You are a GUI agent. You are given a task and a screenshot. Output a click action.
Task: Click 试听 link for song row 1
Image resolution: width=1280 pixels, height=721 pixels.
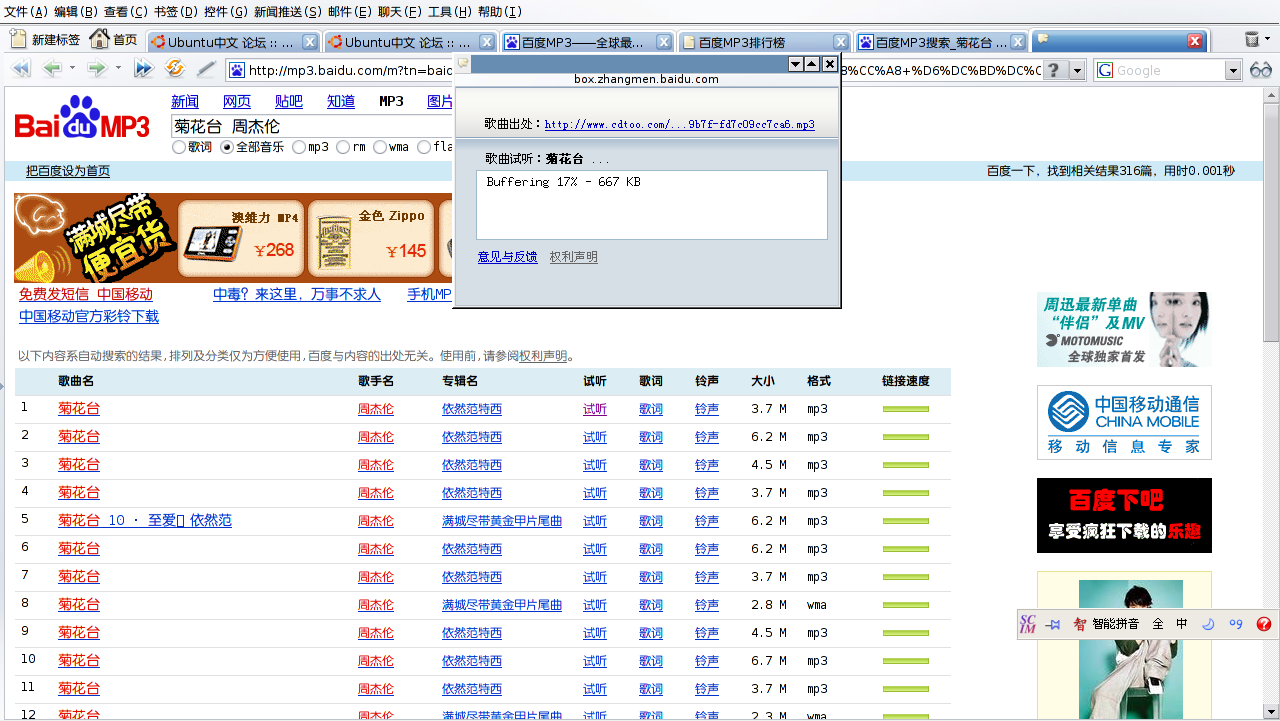click(x=595, y=409)
